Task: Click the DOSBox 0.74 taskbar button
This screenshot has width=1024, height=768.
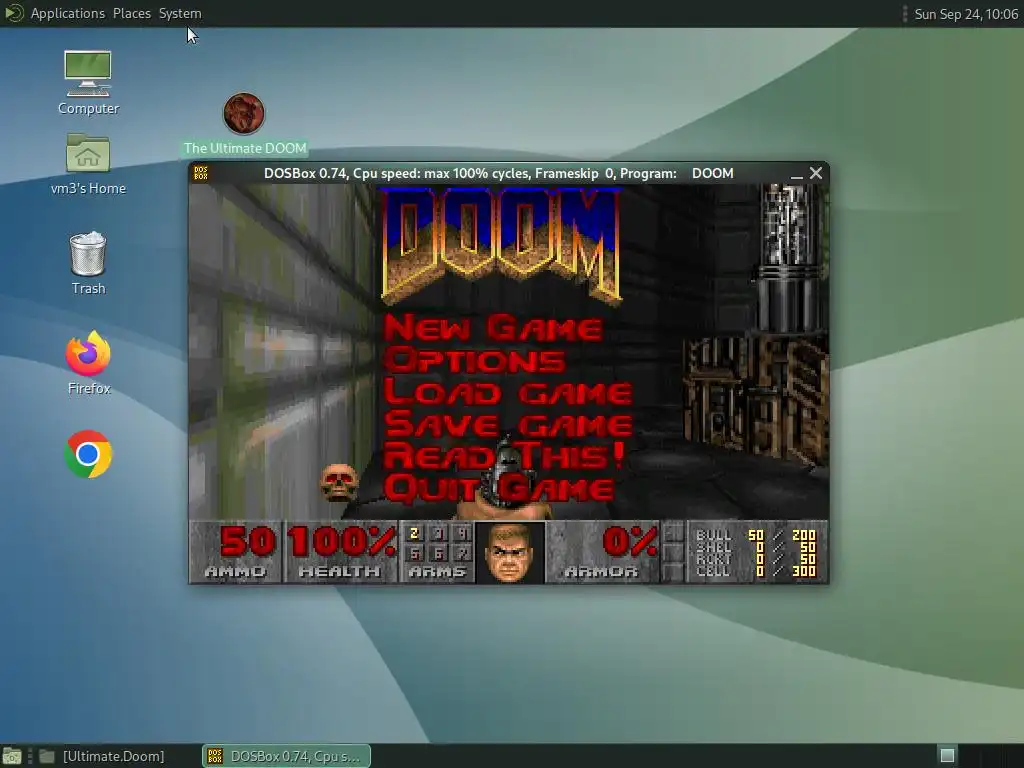Action: point(286,756)
